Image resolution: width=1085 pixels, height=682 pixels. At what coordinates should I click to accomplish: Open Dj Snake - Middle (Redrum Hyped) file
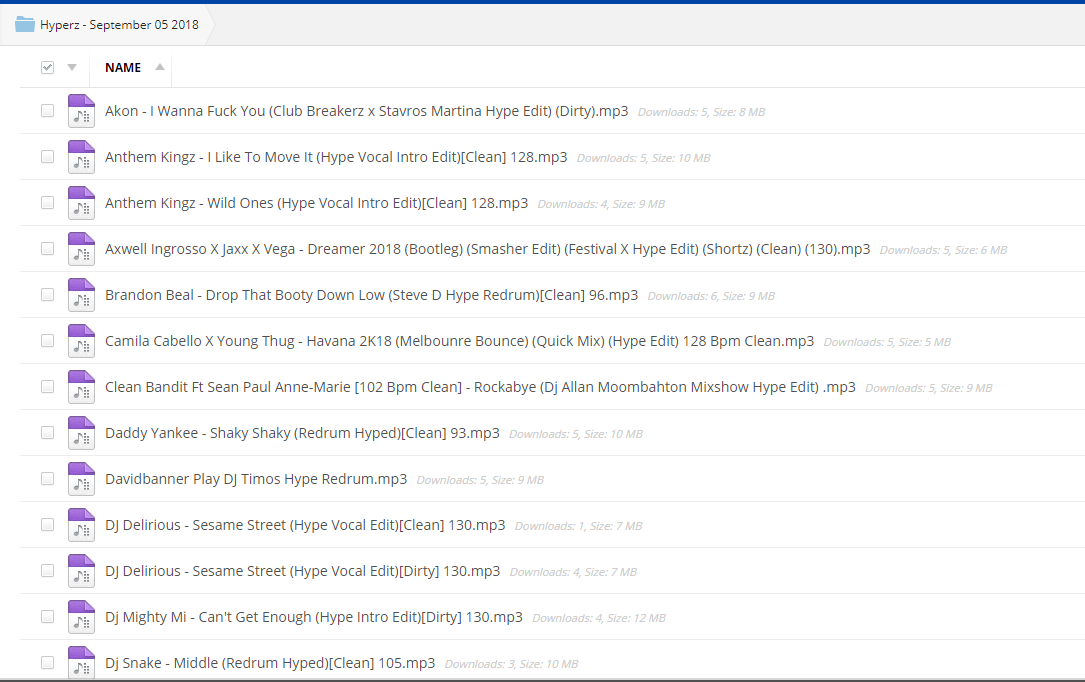270,663
